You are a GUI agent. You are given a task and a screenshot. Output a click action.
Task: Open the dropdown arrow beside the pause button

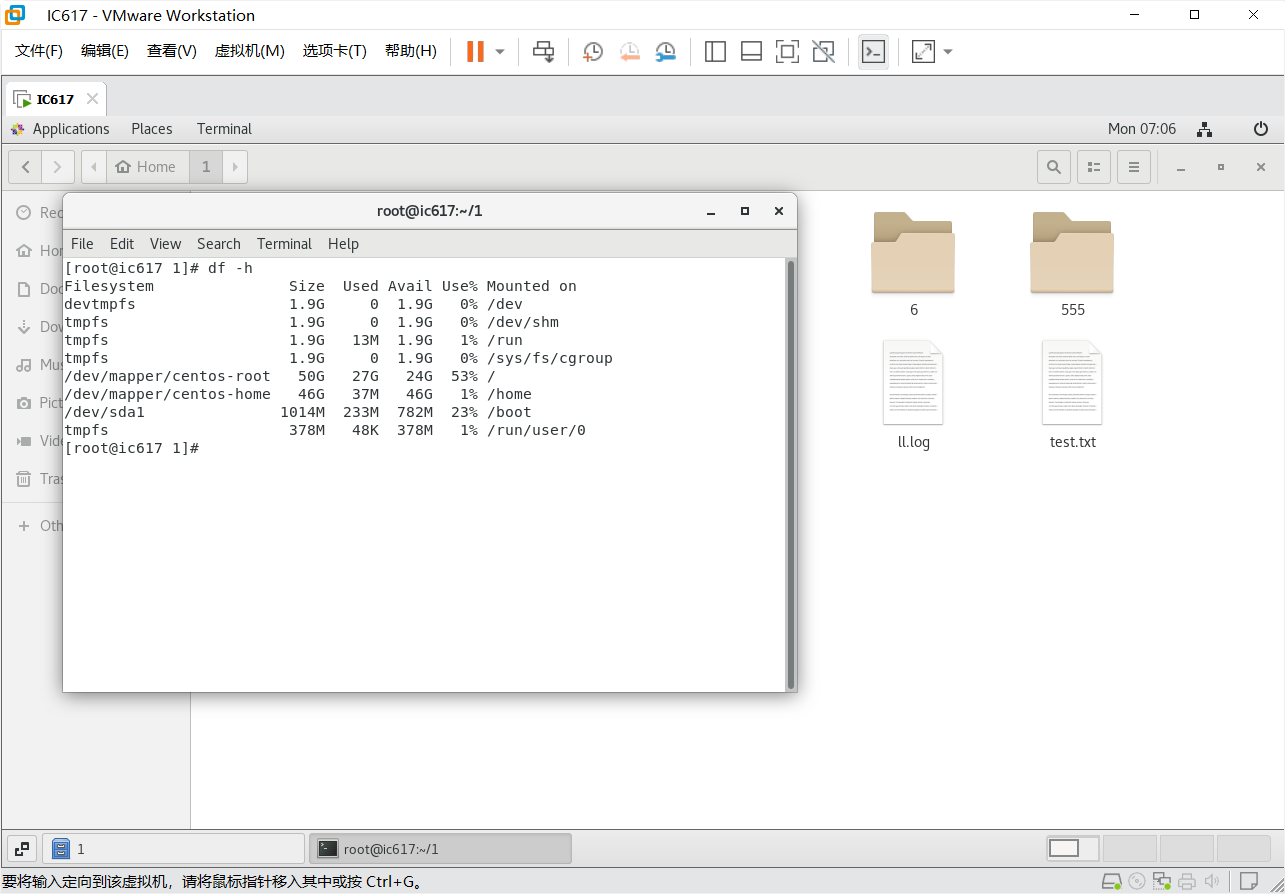(500, 52)
